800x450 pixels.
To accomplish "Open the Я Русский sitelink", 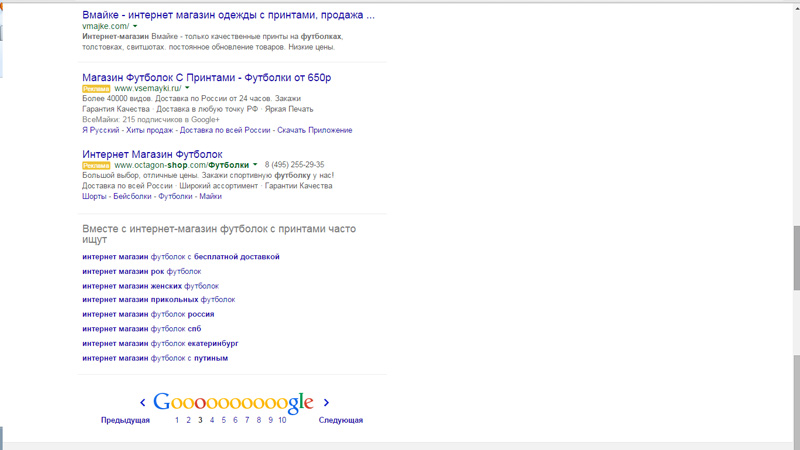I will point(101,130).
